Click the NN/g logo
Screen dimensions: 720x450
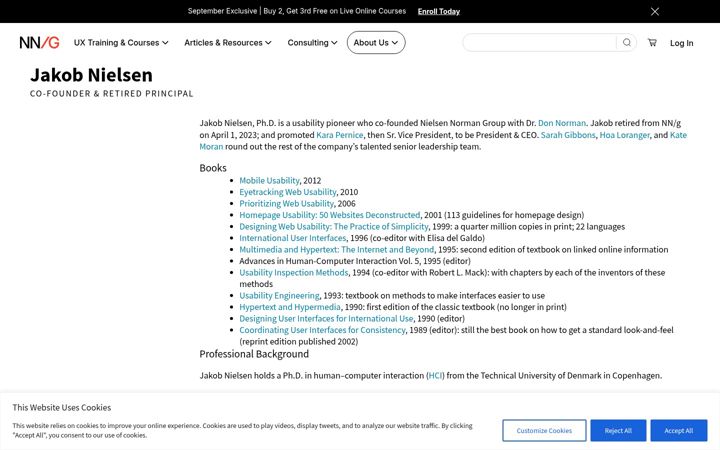pos(39,43)
